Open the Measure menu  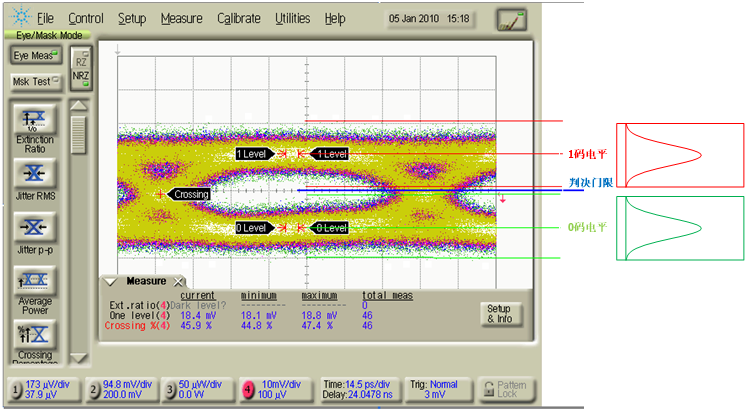[x=181, y=19]
